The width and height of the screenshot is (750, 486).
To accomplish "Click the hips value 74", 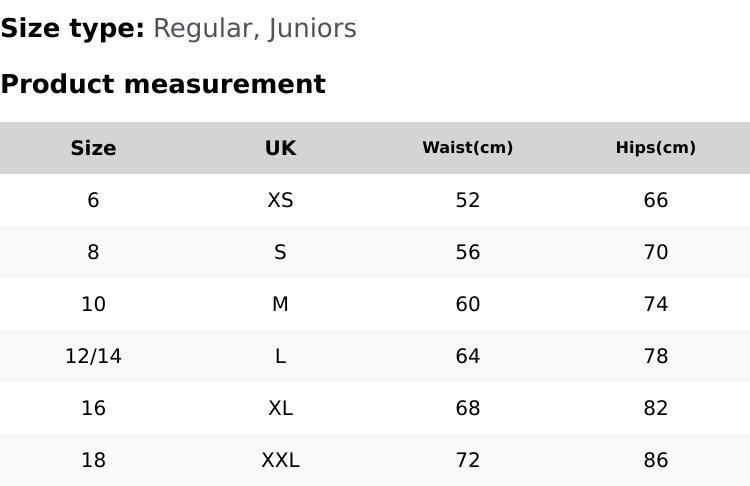I will tap(655, 304).
